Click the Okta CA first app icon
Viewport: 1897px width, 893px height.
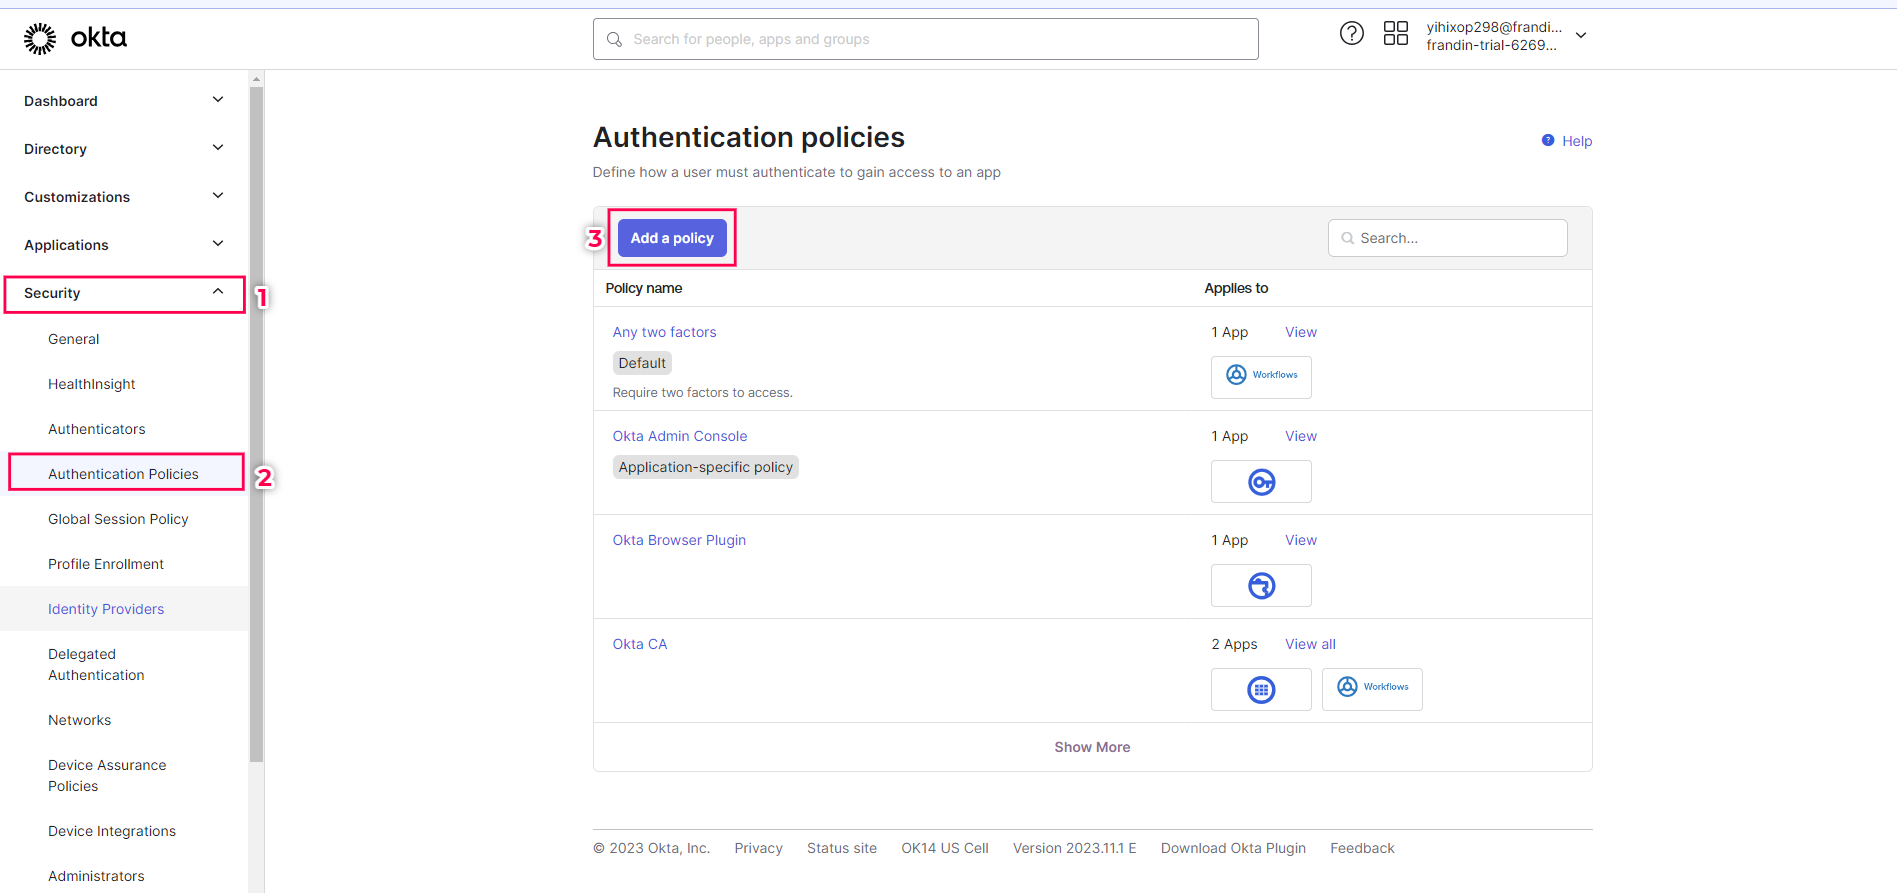(x=1261, y=690)
